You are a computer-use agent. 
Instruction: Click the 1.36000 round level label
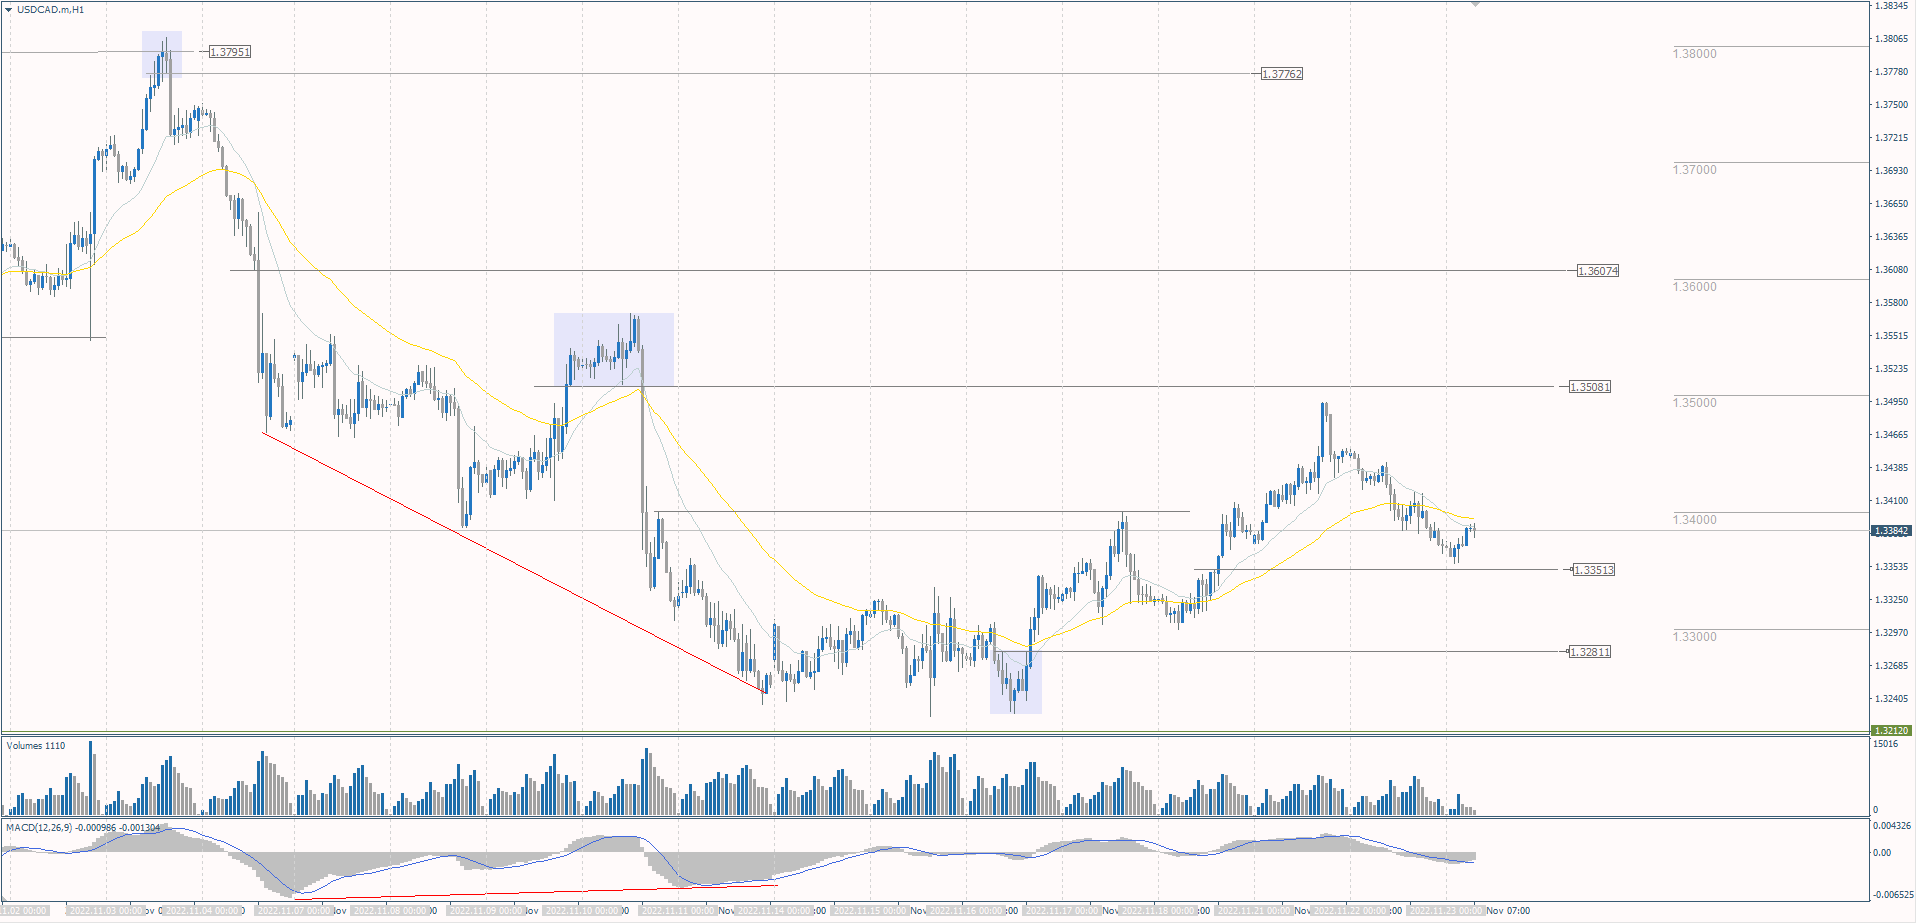pos(1695,287)
